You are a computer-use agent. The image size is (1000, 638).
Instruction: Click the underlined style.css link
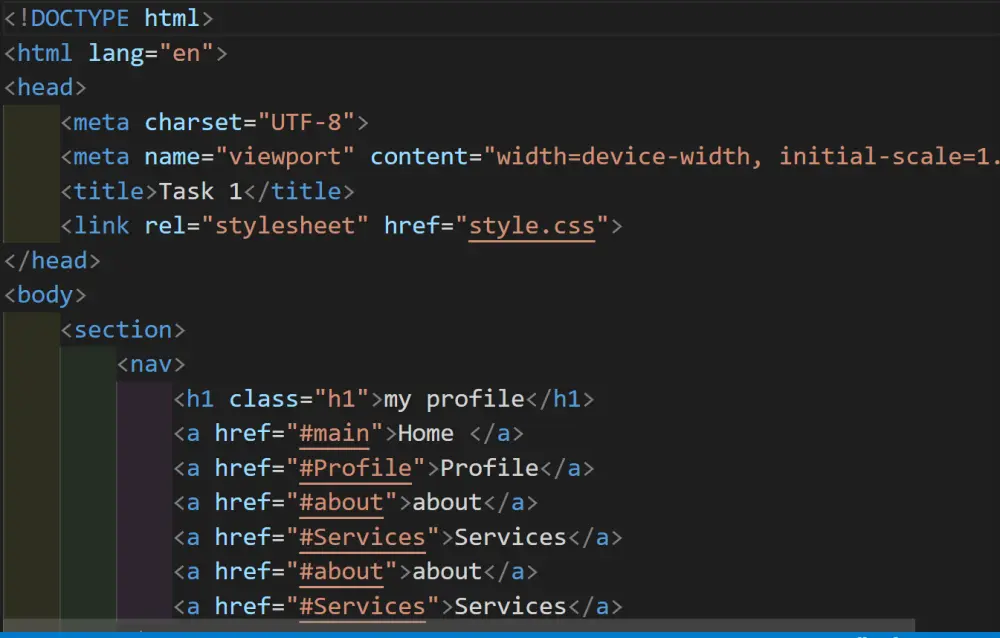pyautogui.click(x=530, y=226)
